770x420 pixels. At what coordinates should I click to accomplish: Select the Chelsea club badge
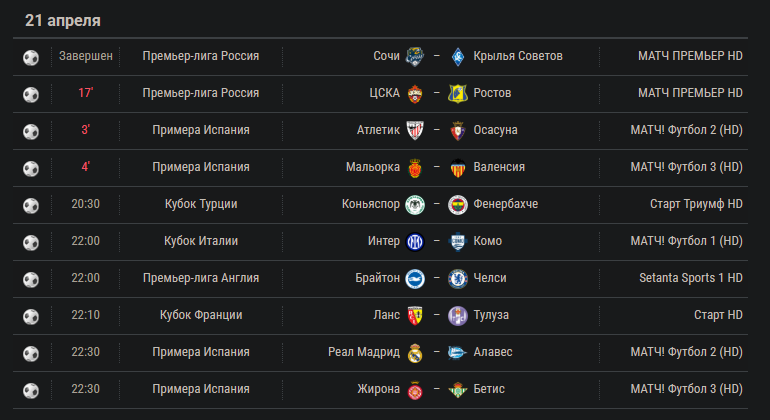458,279
